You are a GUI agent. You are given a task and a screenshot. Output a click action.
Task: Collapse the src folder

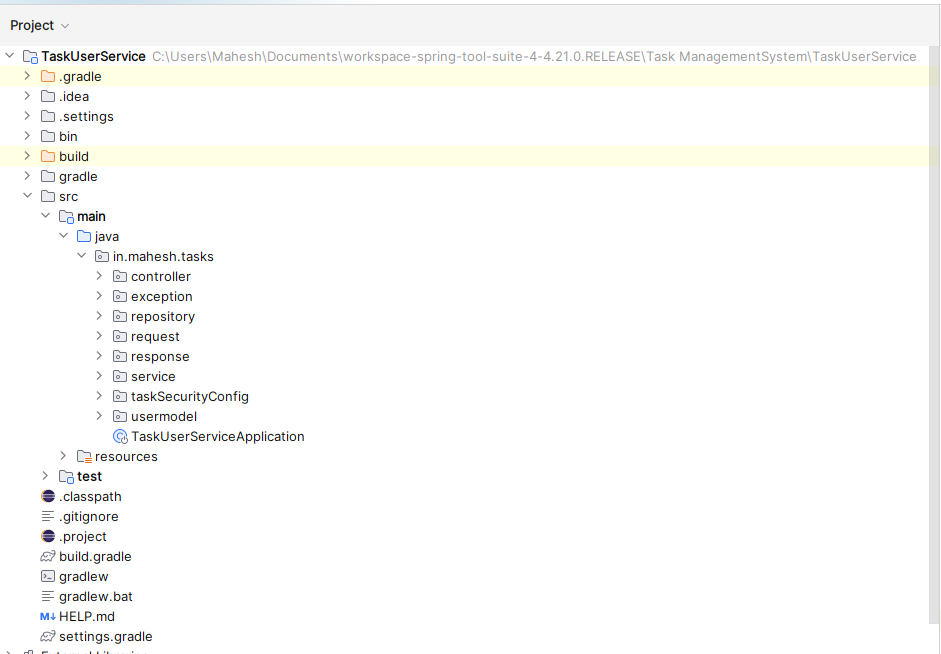click(27, 197)
